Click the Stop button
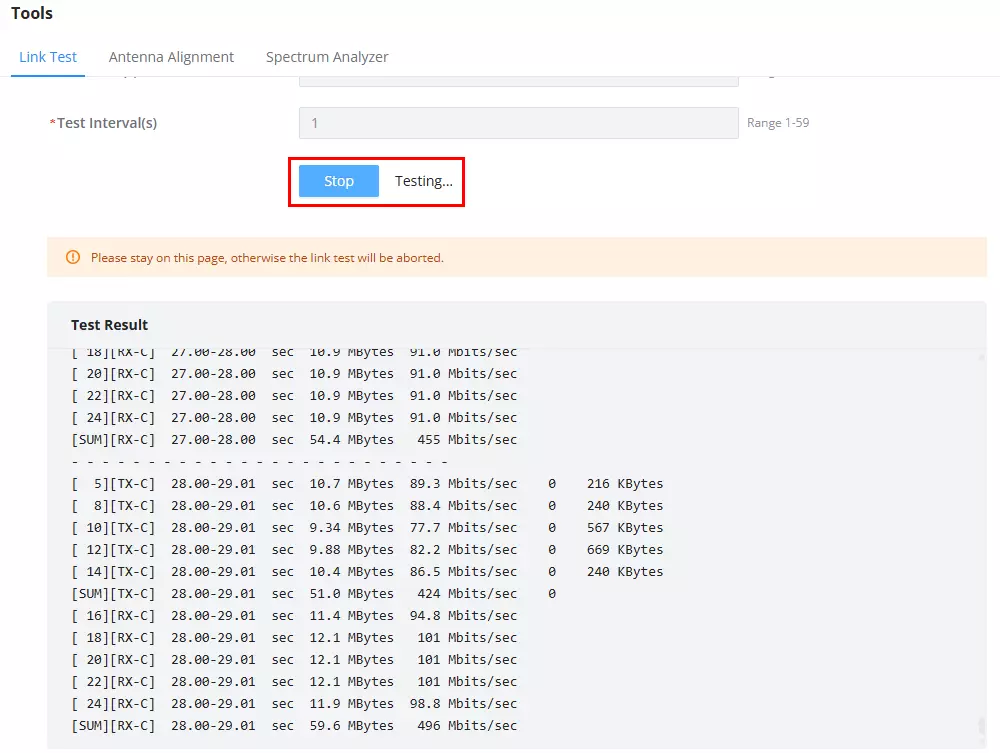This screenshot has height=753, width=1000. pyautogui.click(x=339, y=181)
